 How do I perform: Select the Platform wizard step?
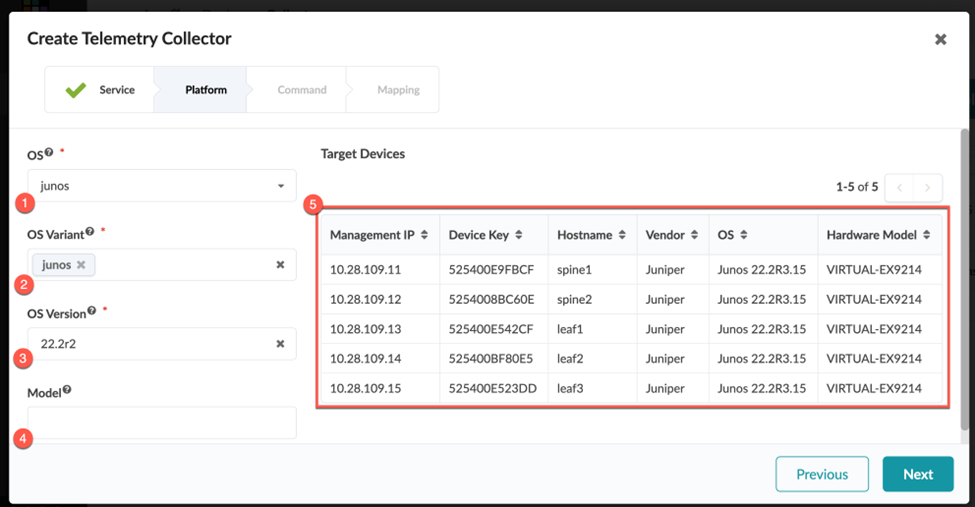pos(205,90)
